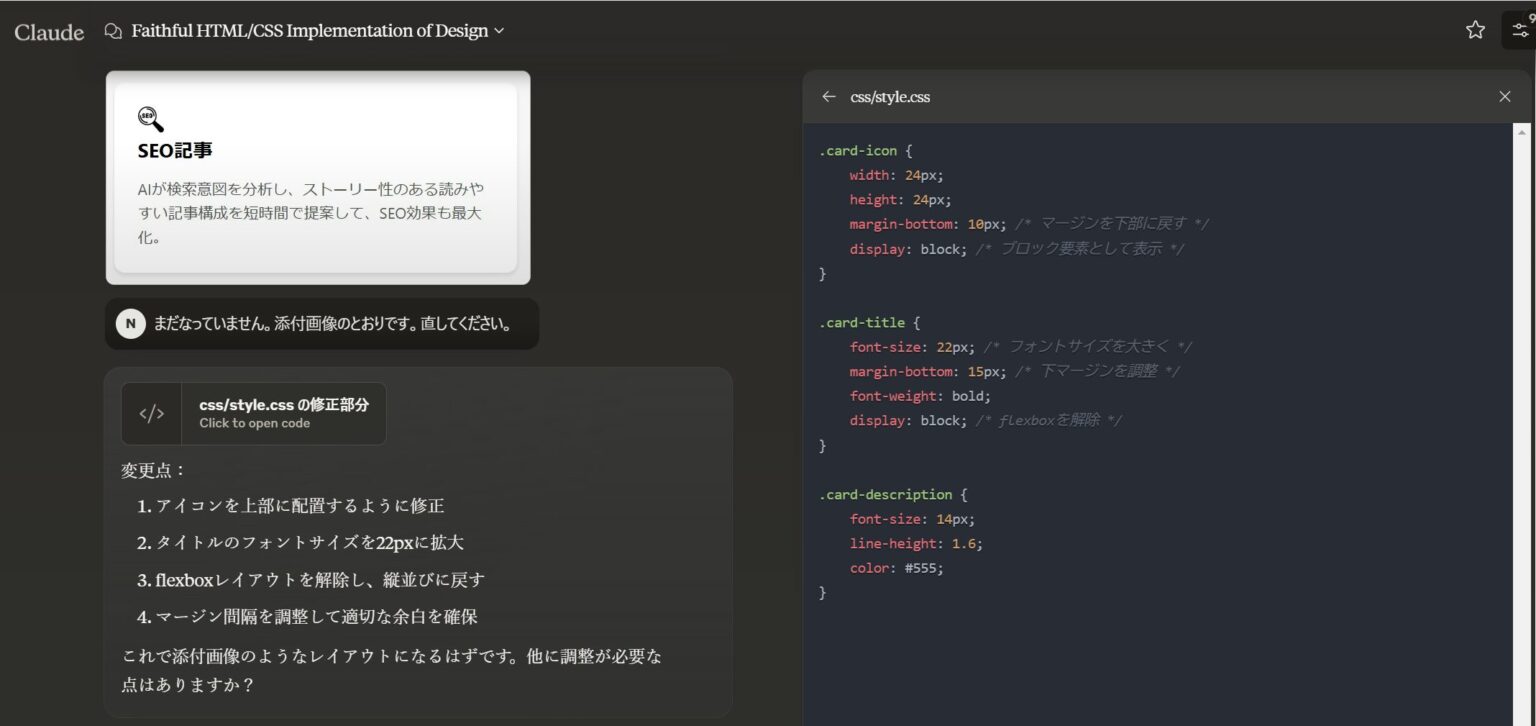Click the Claude logo
The height and width of the screenshot is (726, 1536).
click(x=47, y=30)
